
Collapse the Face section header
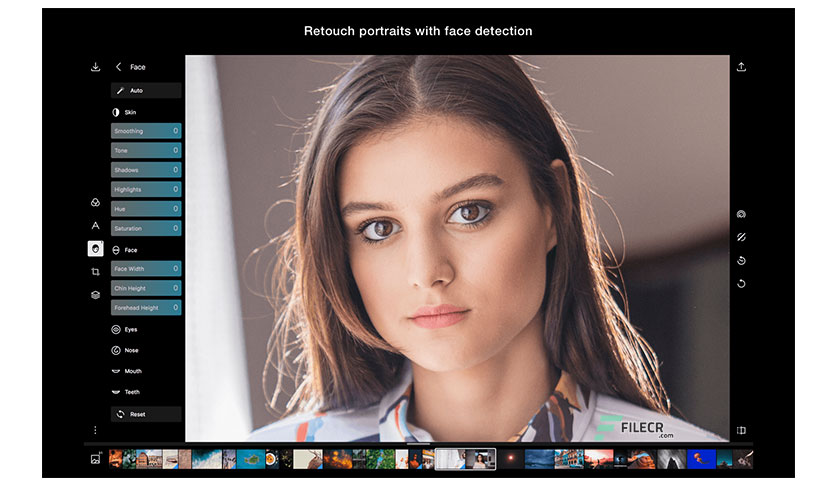125,250
